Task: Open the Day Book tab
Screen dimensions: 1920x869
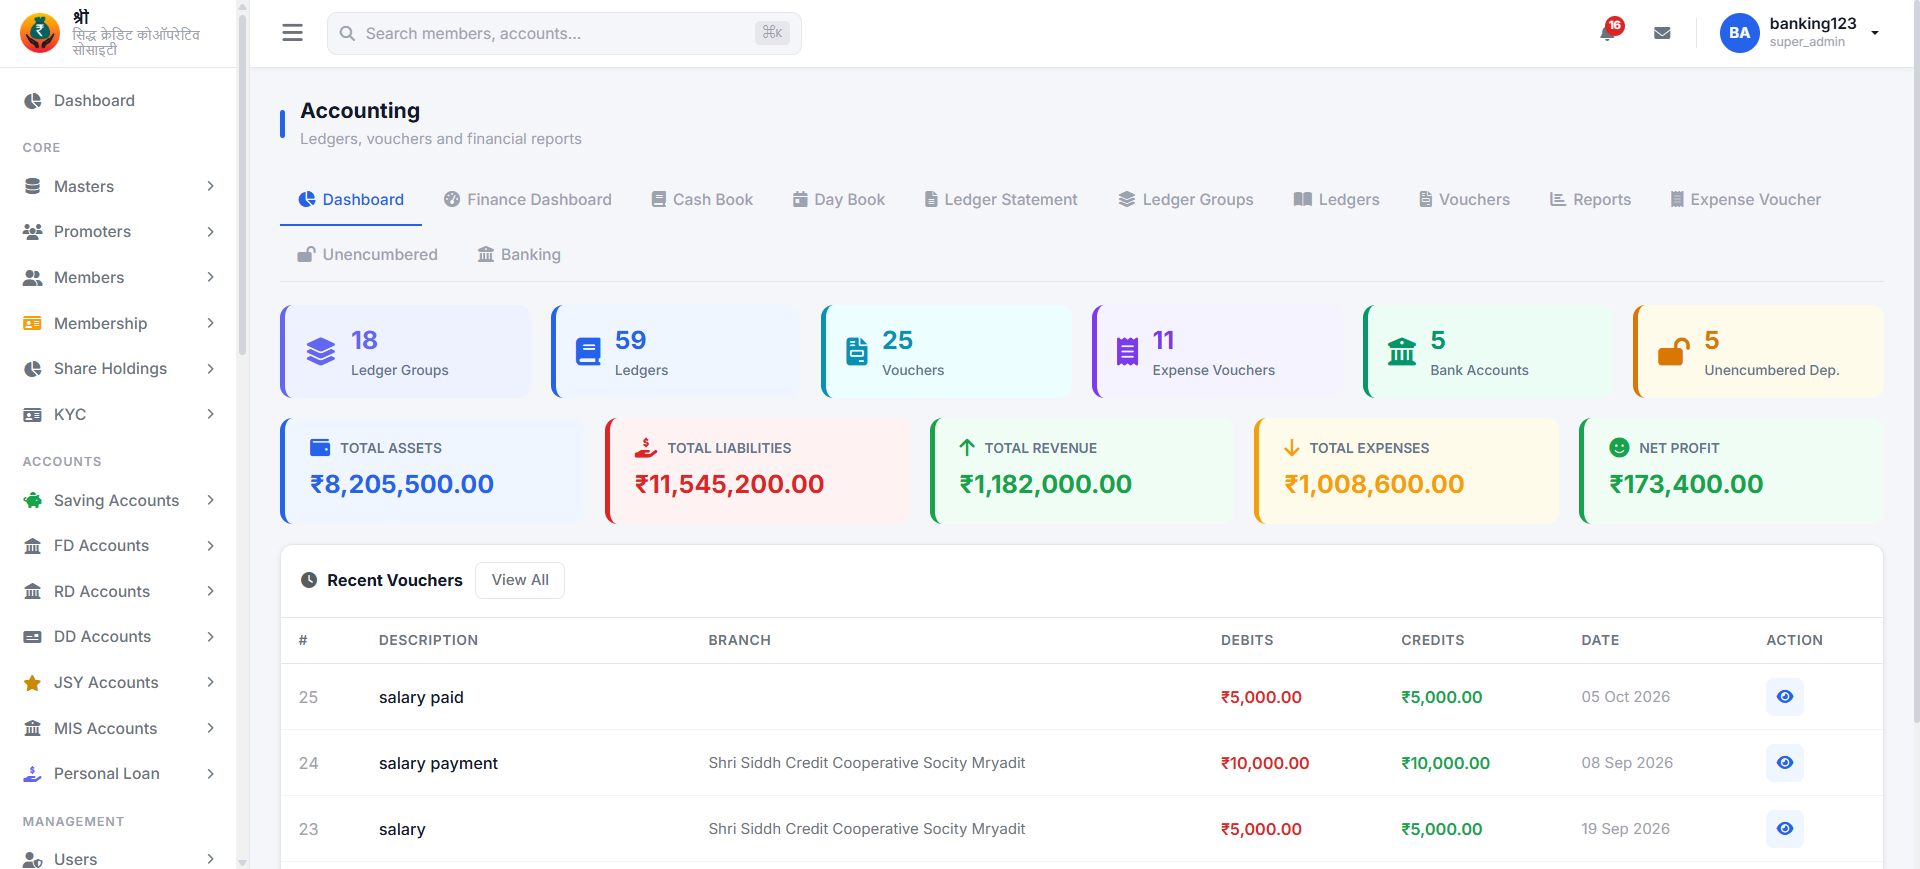Action: coord(839,199)
